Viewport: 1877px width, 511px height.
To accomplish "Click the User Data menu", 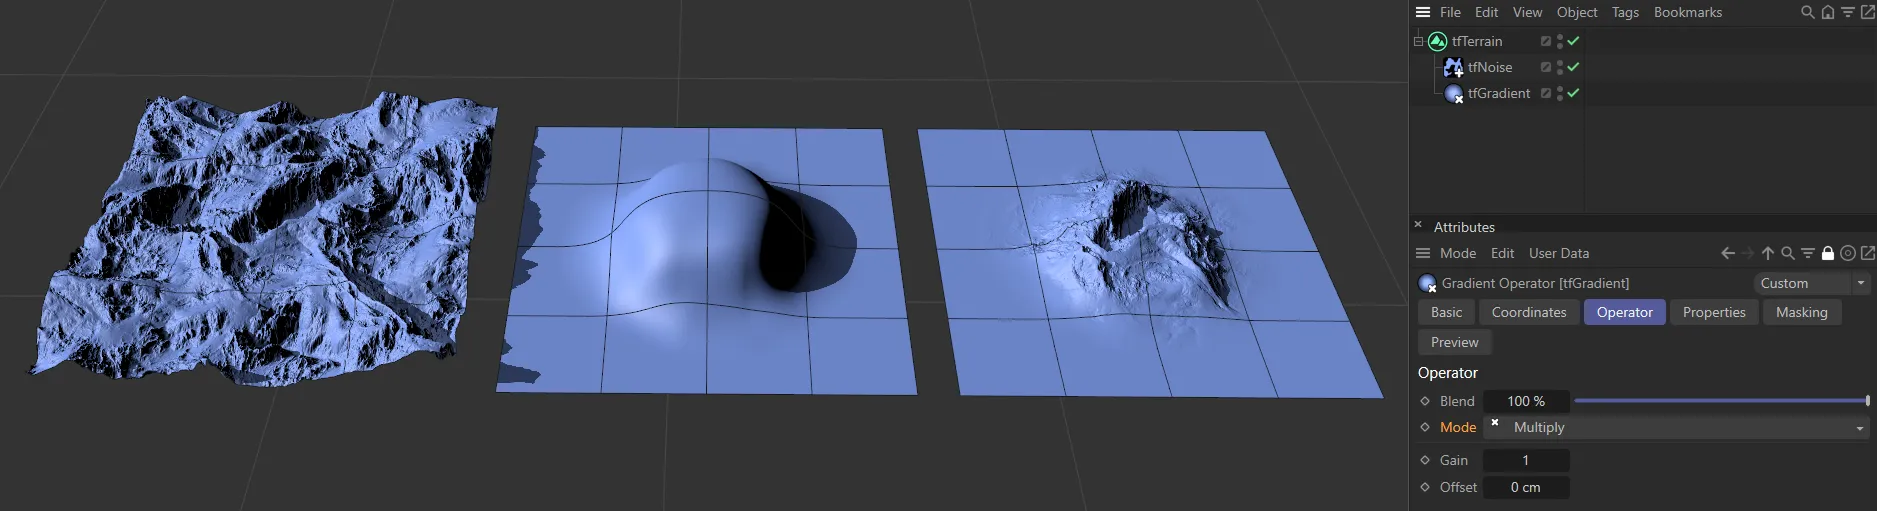I will coord(1558,253).
